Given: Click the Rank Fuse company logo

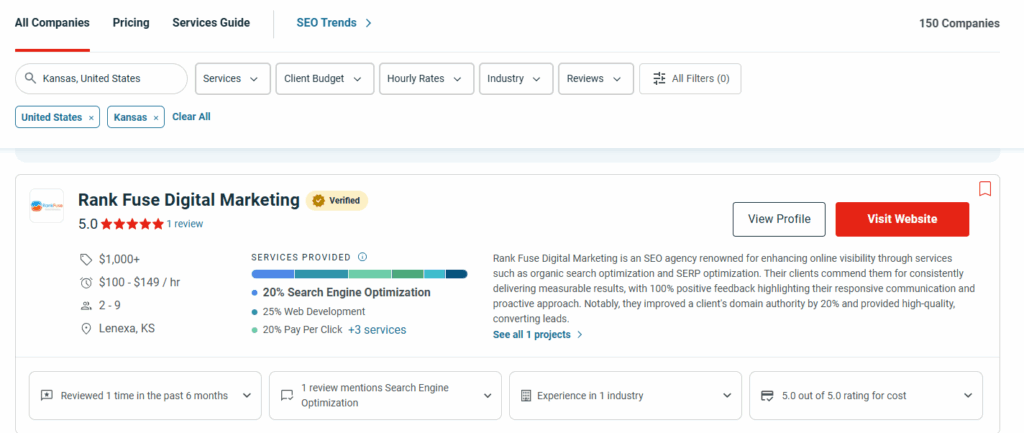Looking at the screenshot, I should (47, 206).
